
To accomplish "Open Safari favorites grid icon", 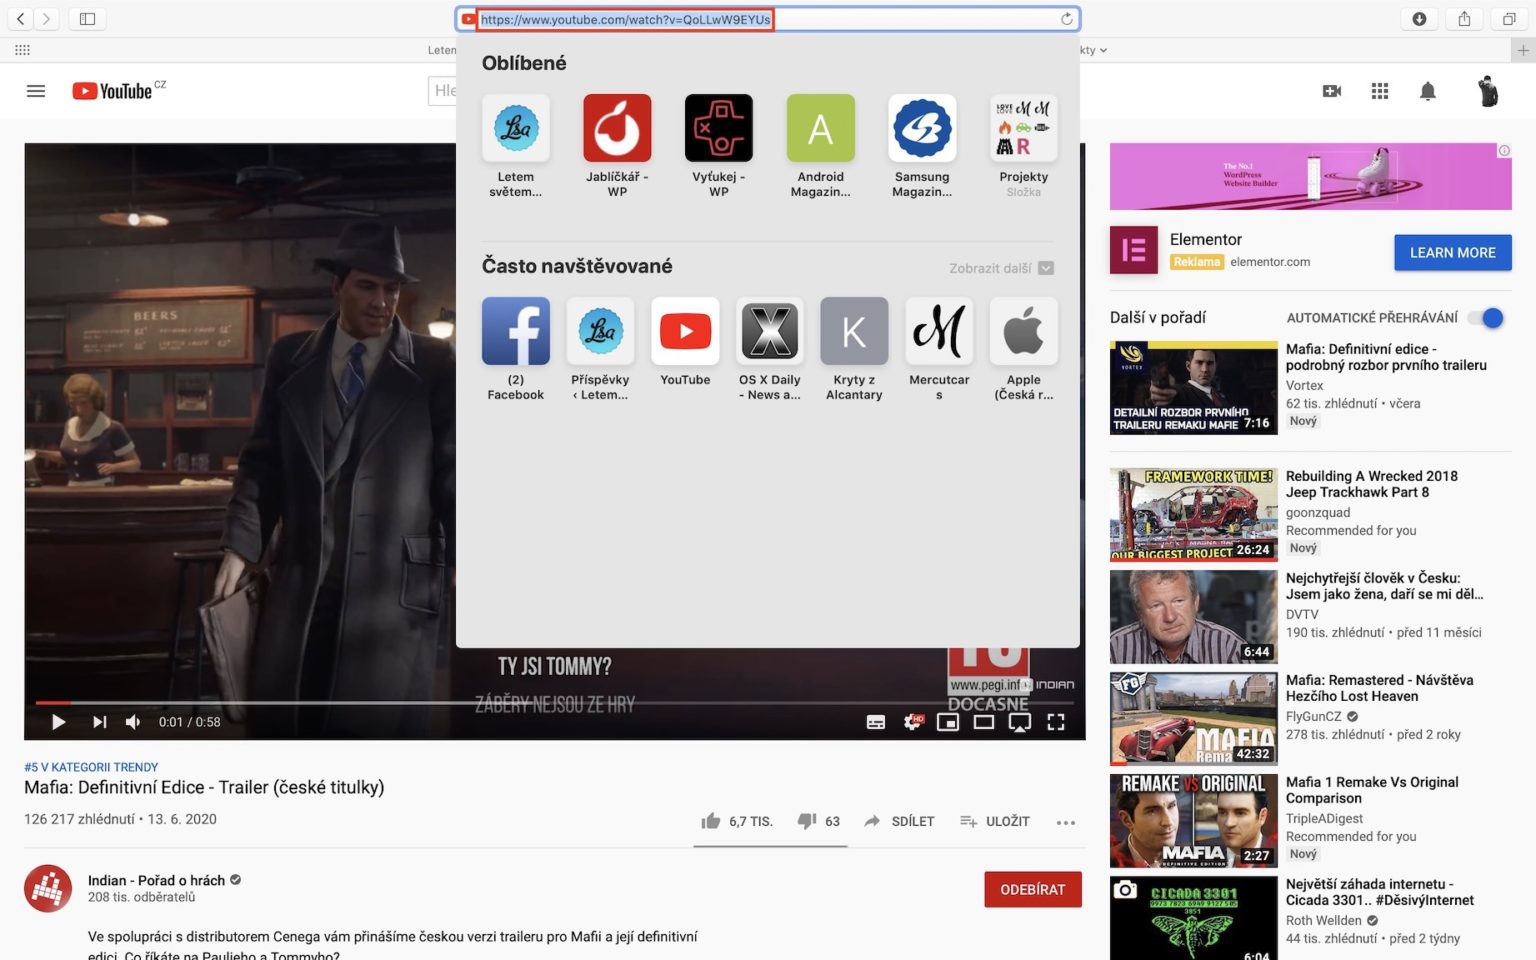I will tap(22, 50).
